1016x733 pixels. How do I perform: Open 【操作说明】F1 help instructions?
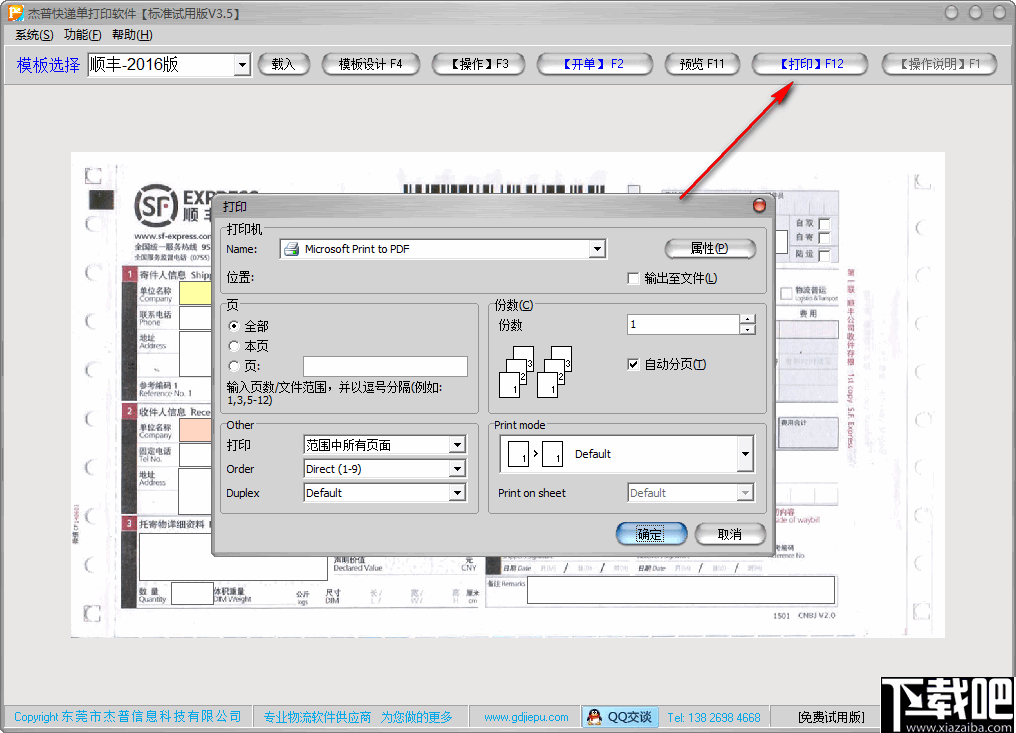tap(939, 64)
